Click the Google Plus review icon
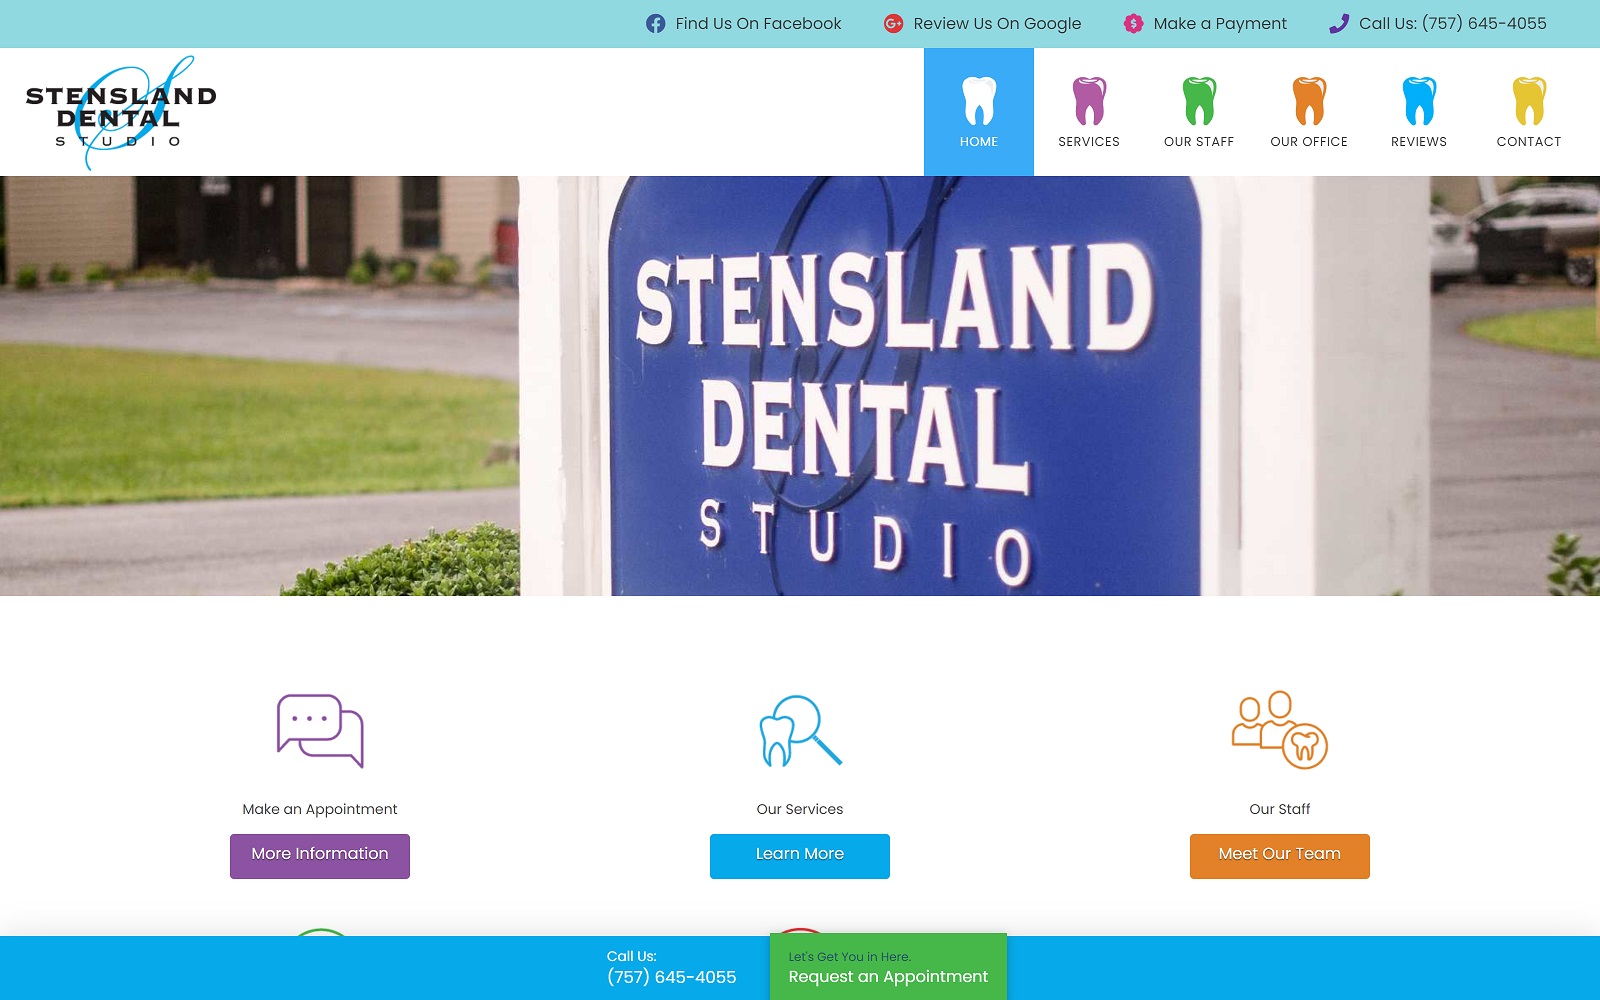Viewport: 1600px width, 1000px height. point(893,24)
